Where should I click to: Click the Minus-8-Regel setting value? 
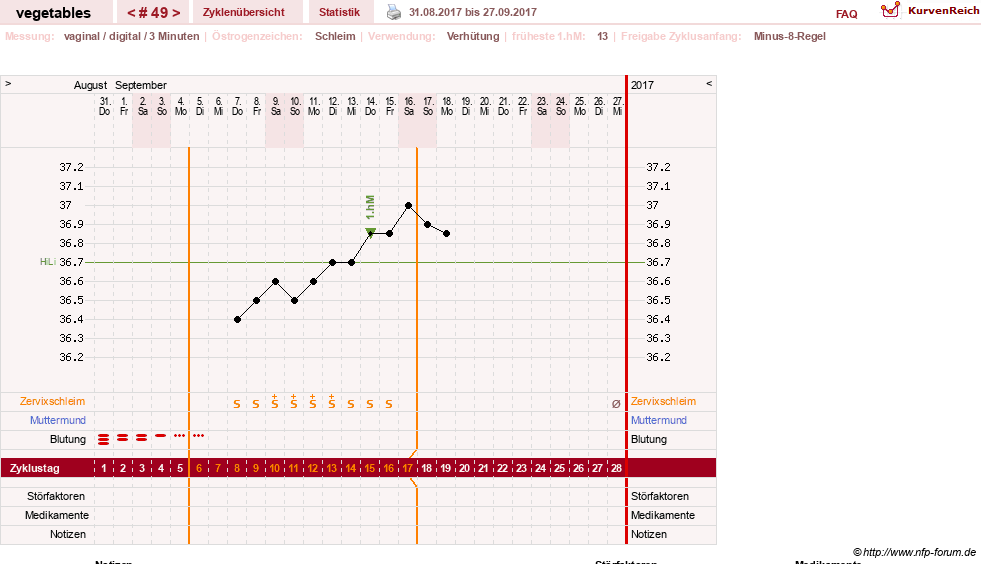pos(790,36)
